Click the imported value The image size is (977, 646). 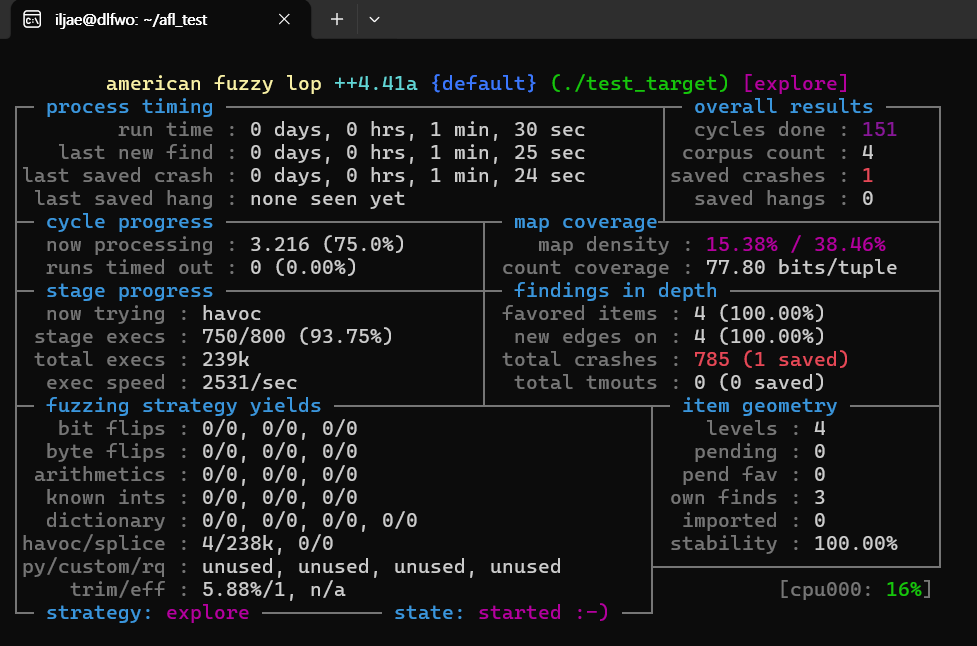(819, 521)
